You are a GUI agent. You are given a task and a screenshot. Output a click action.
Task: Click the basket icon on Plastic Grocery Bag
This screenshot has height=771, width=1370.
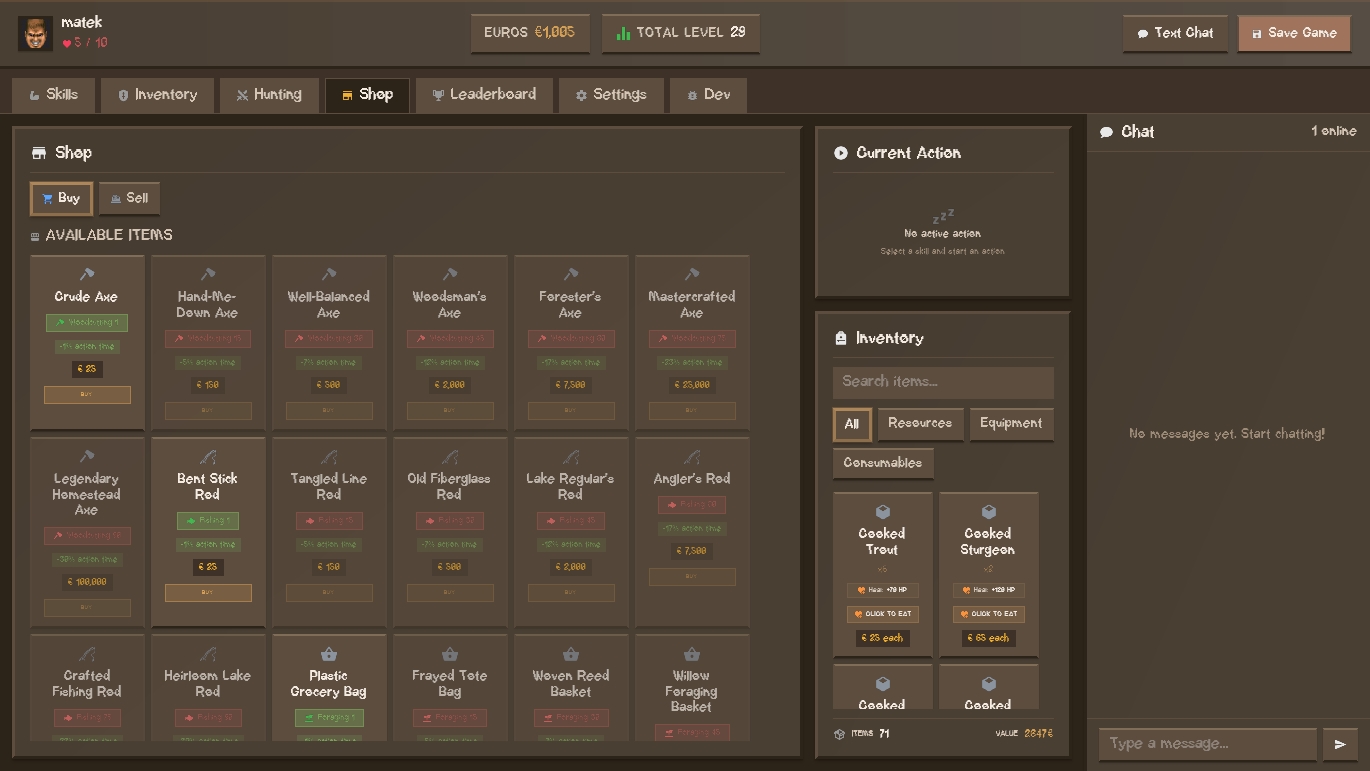point(328,654)
